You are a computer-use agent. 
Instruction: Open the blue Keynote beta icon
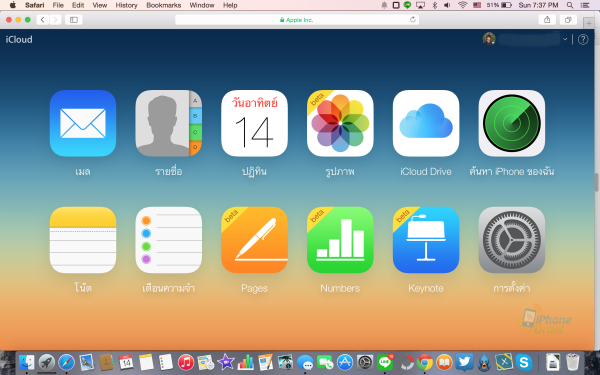coord(426,240)
